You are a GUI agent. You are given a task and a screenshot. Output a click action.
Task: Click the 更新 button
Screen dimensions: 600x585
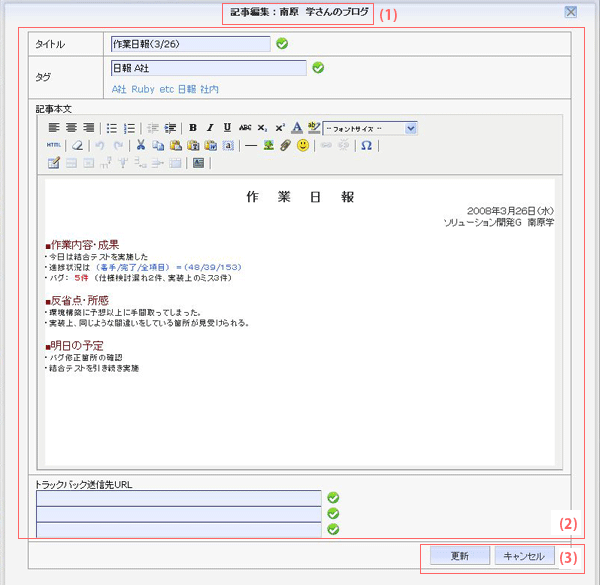click(460, 556)
